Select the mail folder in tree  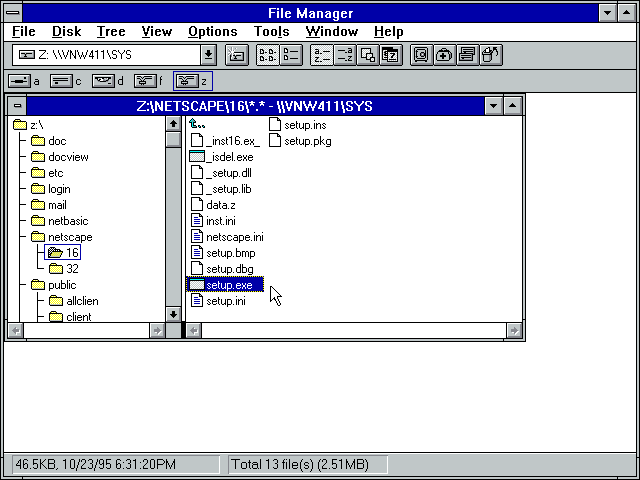coord(49,205)
